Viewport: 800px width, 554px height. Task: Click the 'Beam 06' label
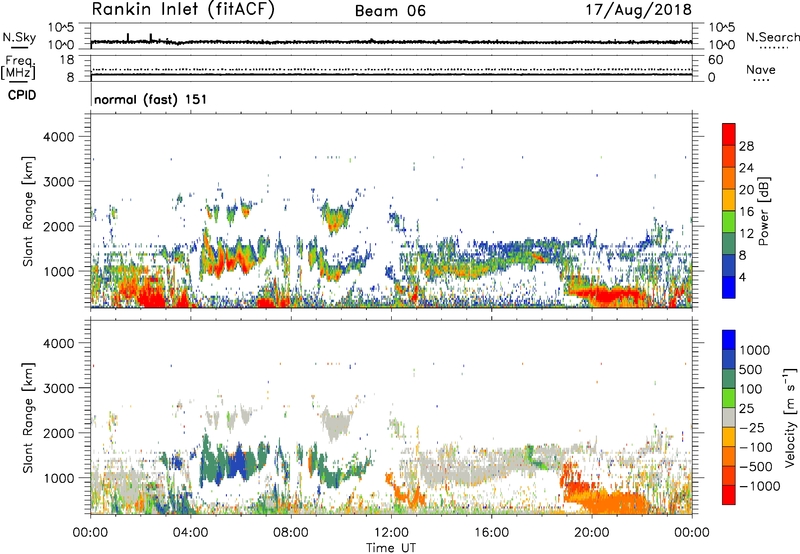390,11
